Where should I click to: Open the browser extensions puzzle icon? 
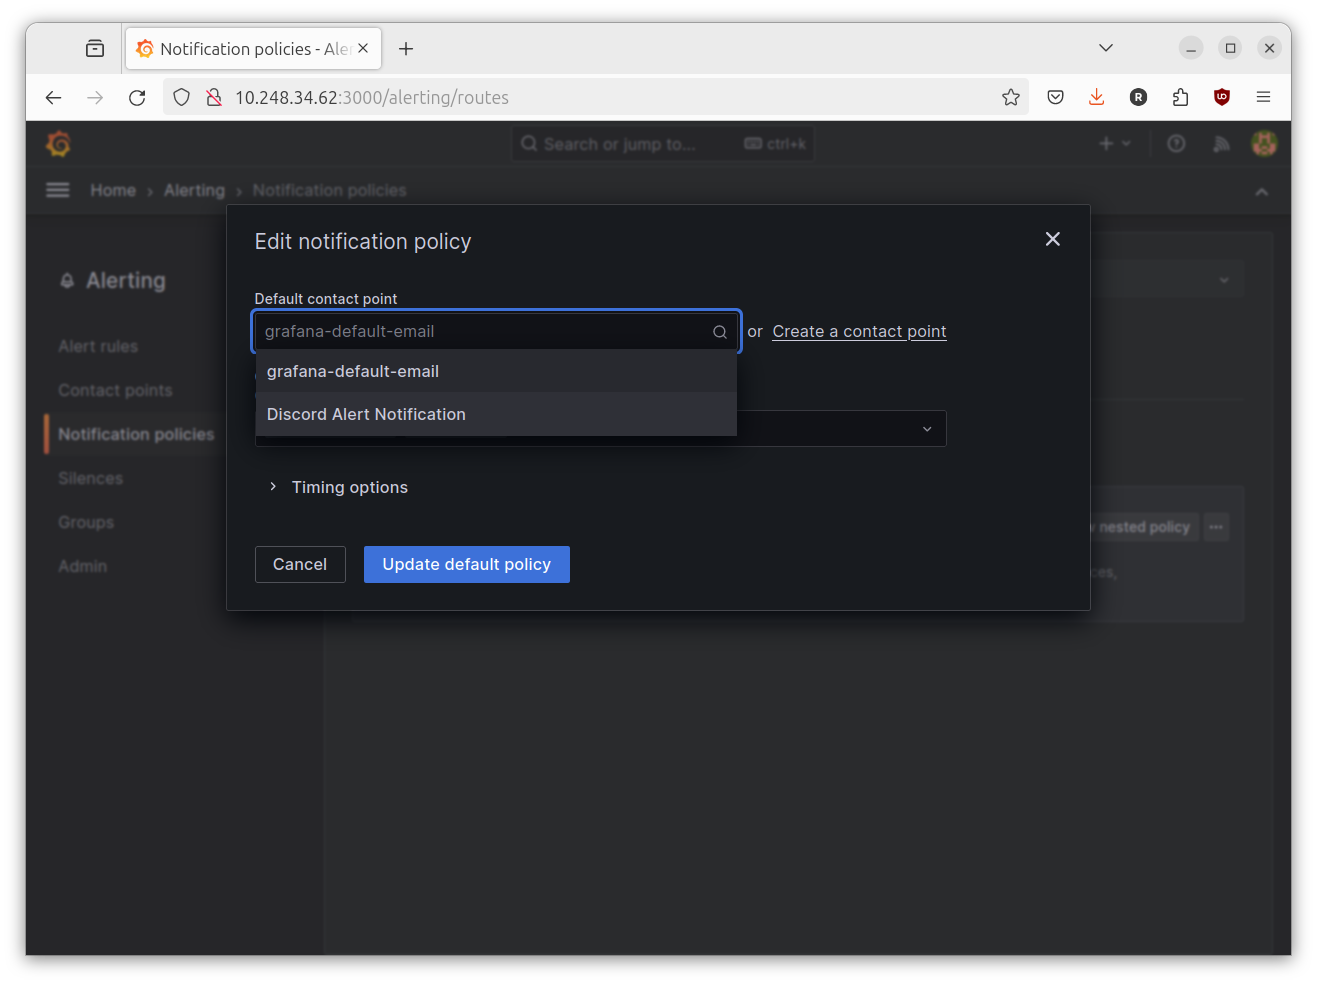click(x=1180, y=97)
